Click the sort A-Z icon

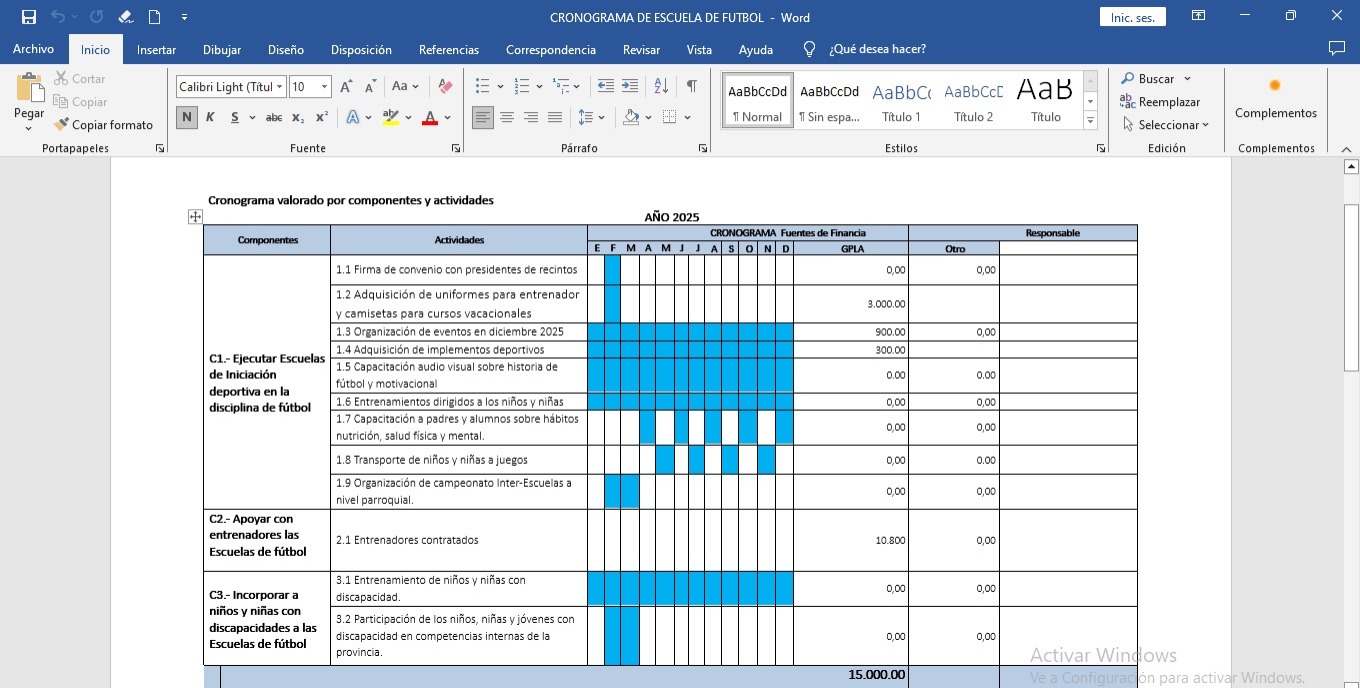pos(661,87)
